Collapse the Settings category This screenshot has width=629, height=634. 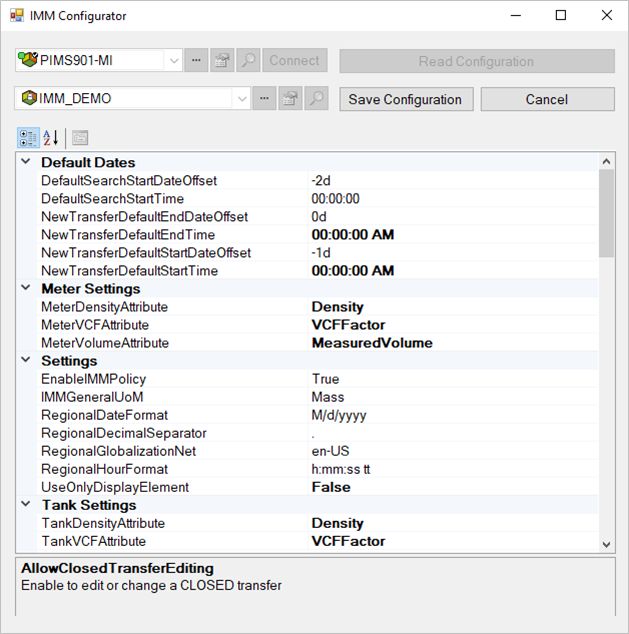26,360
